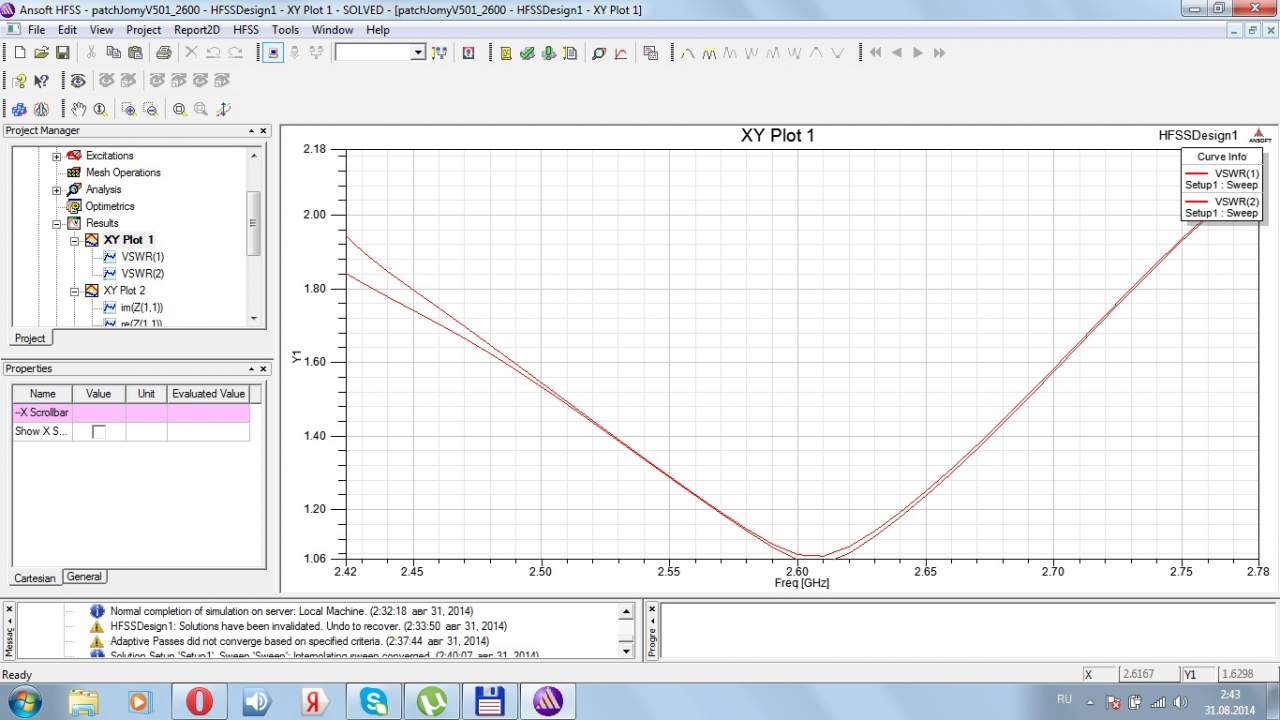Screen dimensions: 1280x720
Task: Expand the Excitations tree node
Action: [x=57, y=156]
